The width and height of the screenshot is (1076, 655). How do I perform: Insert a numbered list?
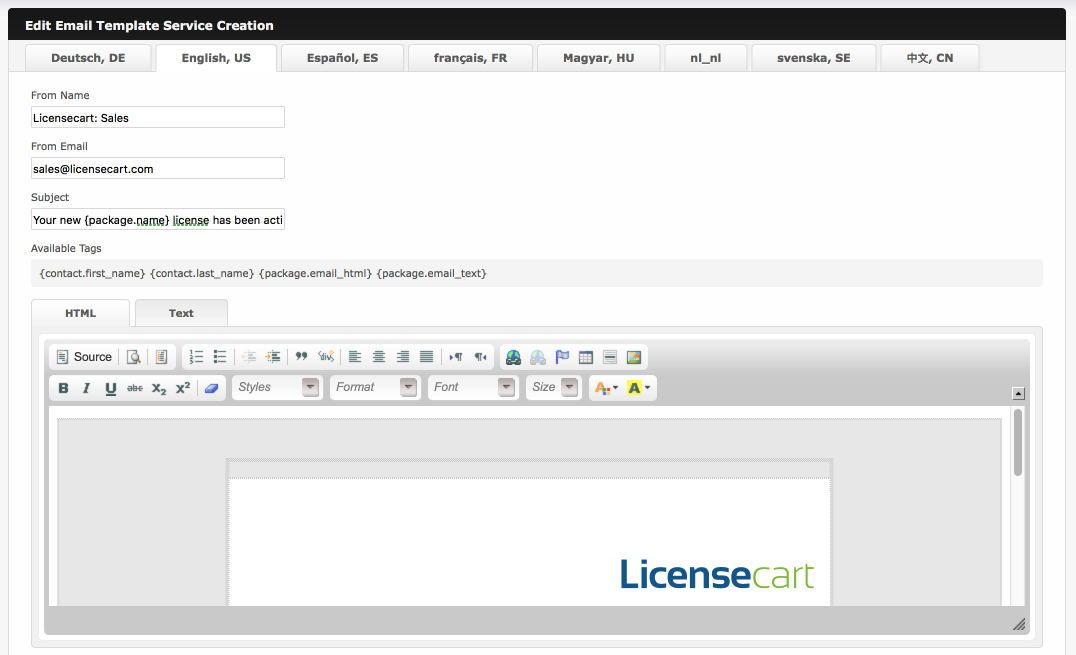tap(196, 357)
